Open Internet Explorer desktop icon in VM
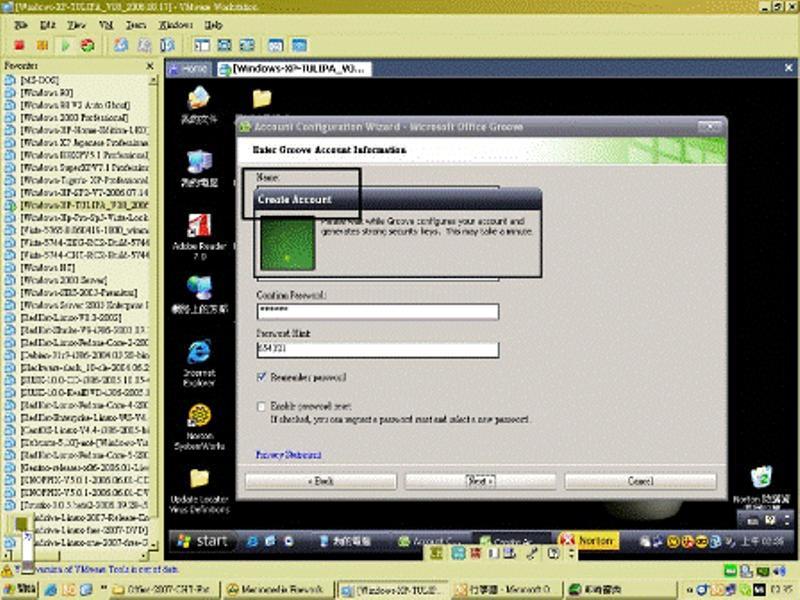This screenshot has width=800, height=600. coord(199,362)
